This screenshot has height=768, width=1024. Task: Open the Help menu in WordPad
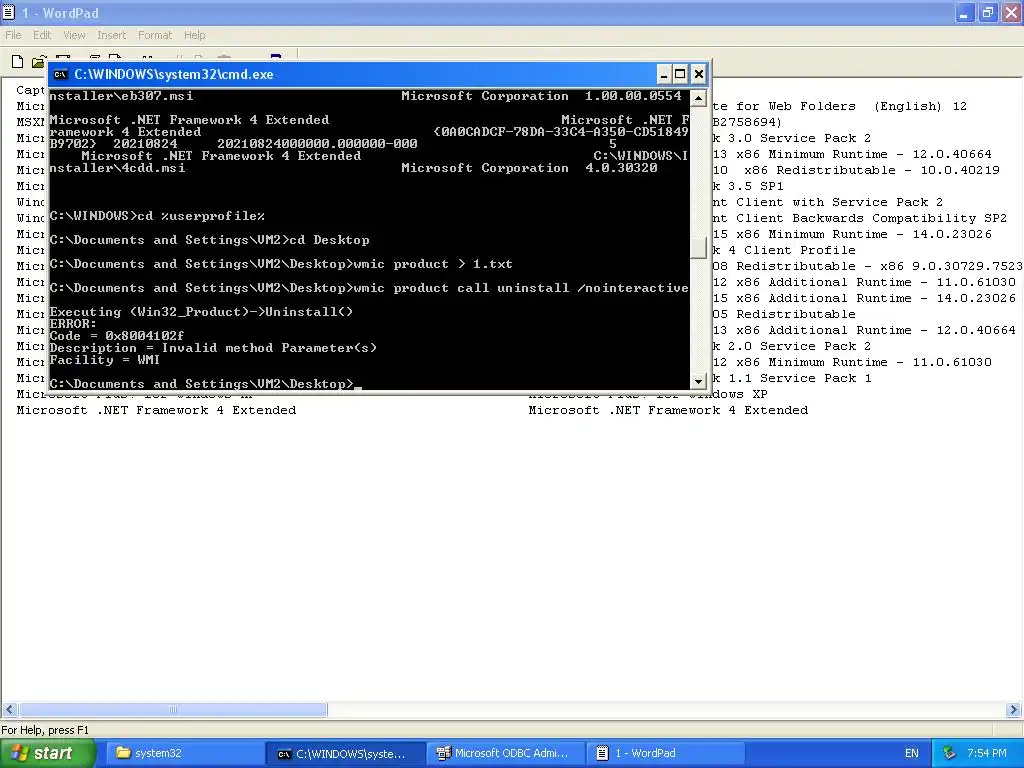pos(194,35)
